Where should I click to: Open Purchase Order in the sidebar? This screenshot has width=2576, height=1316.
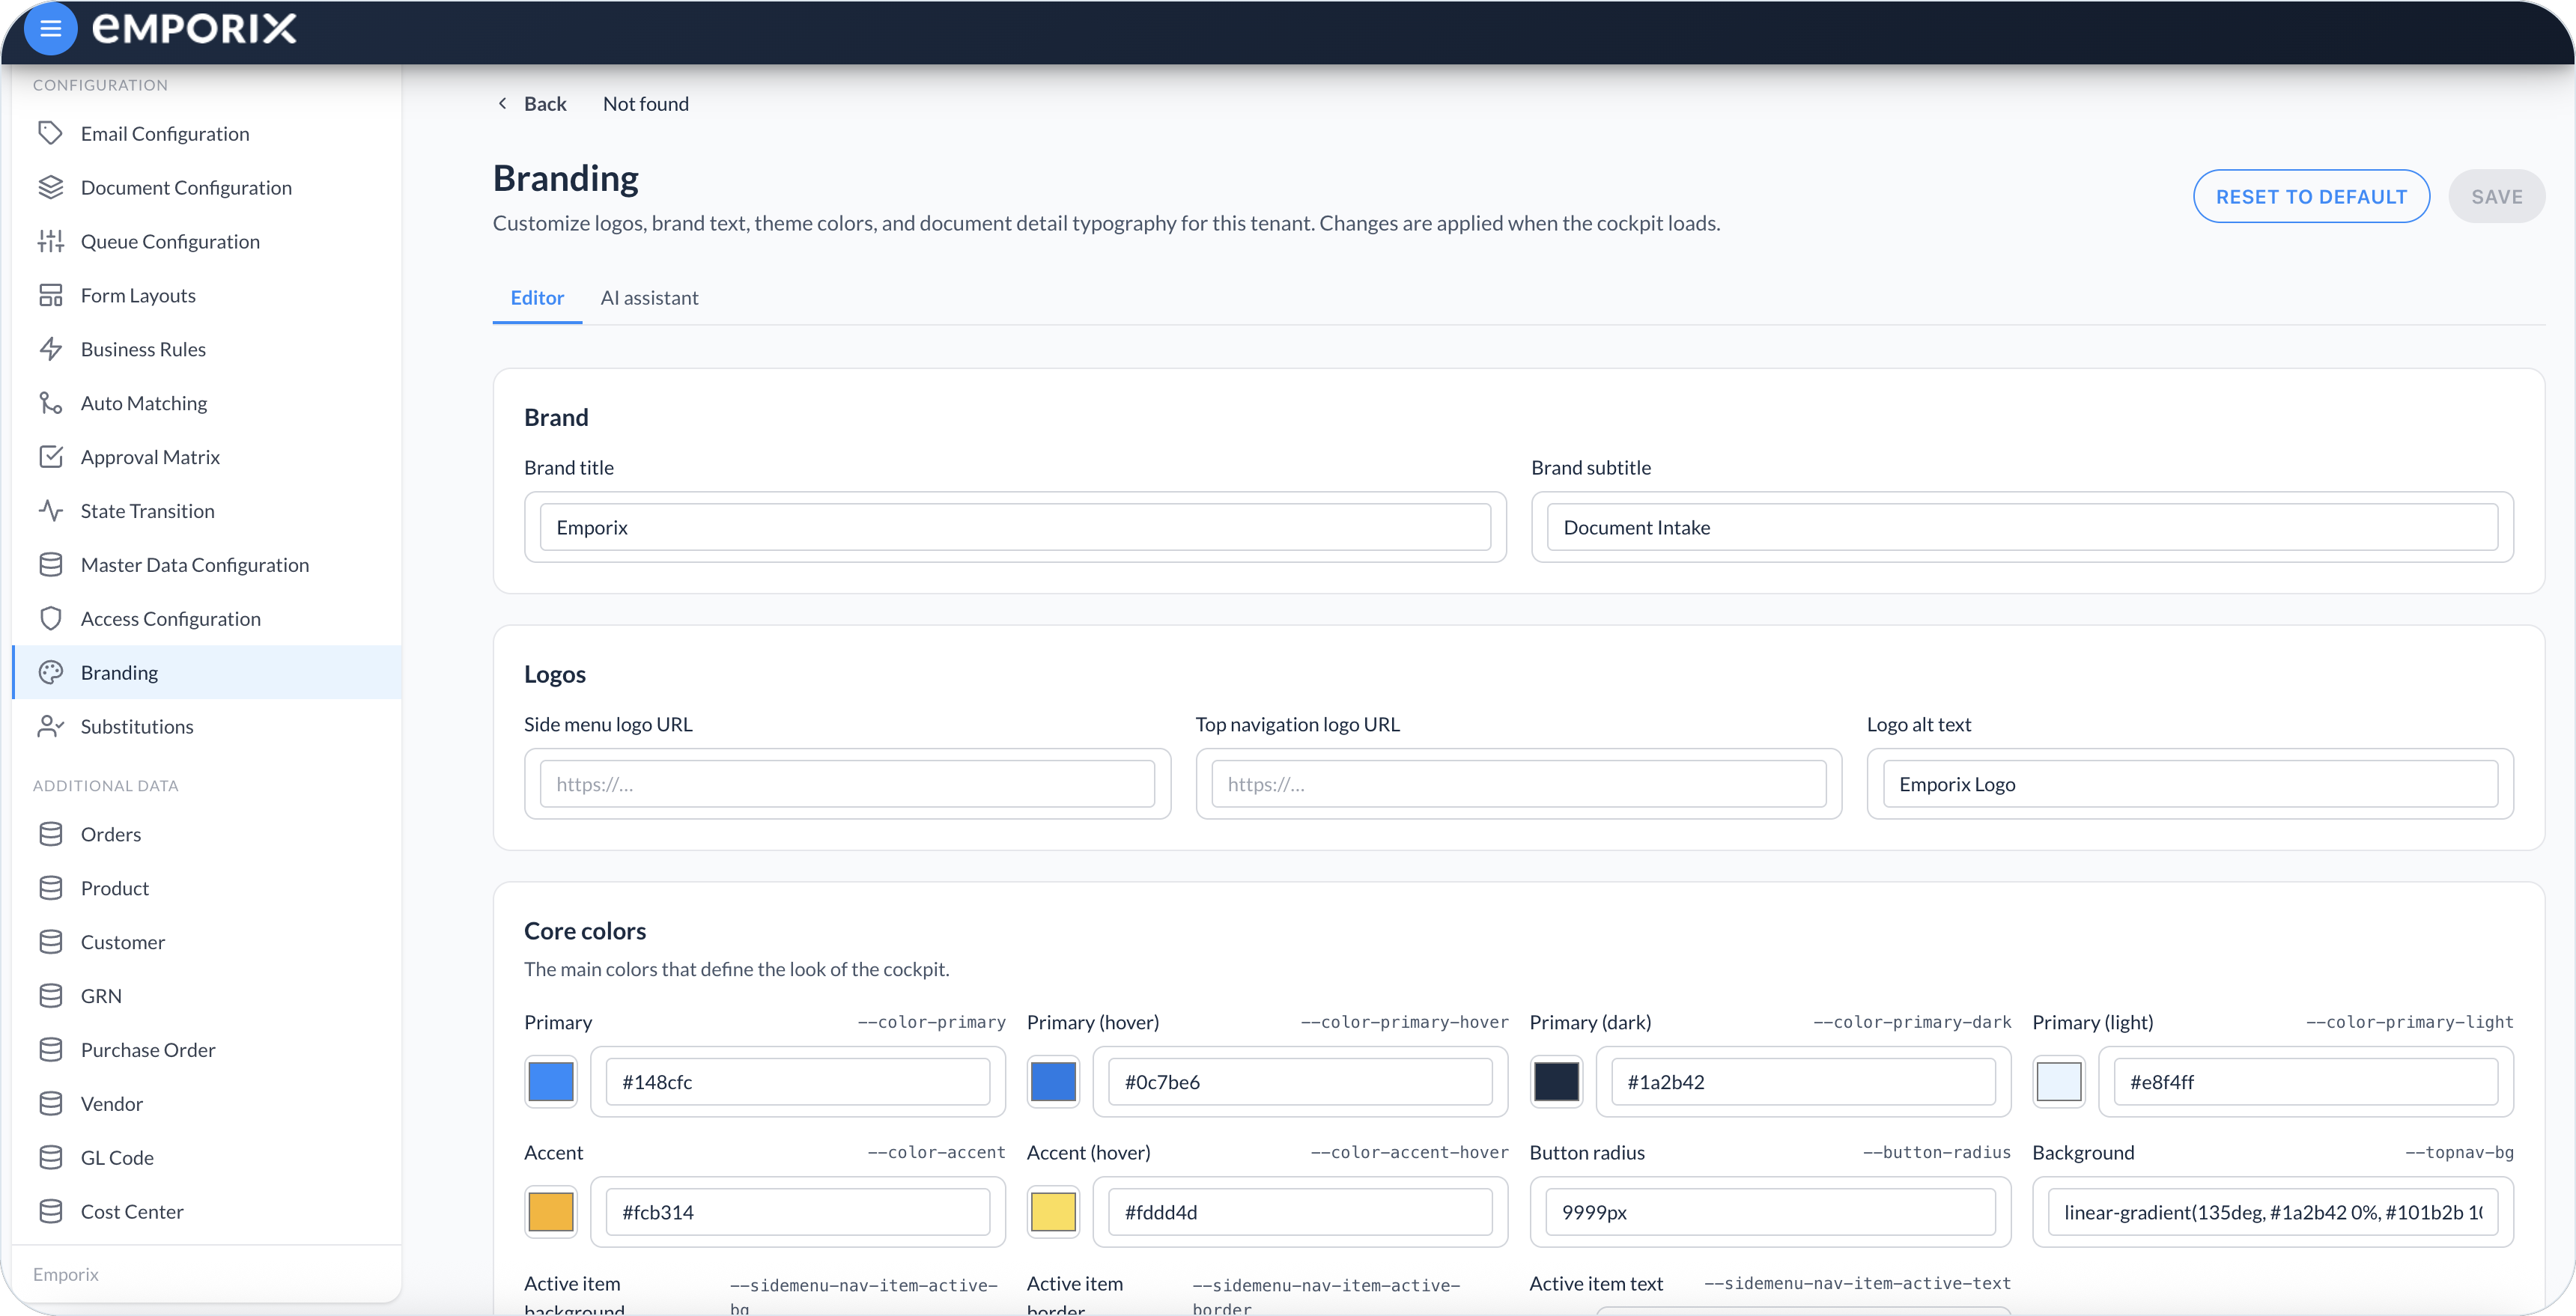click(206, 1050)
